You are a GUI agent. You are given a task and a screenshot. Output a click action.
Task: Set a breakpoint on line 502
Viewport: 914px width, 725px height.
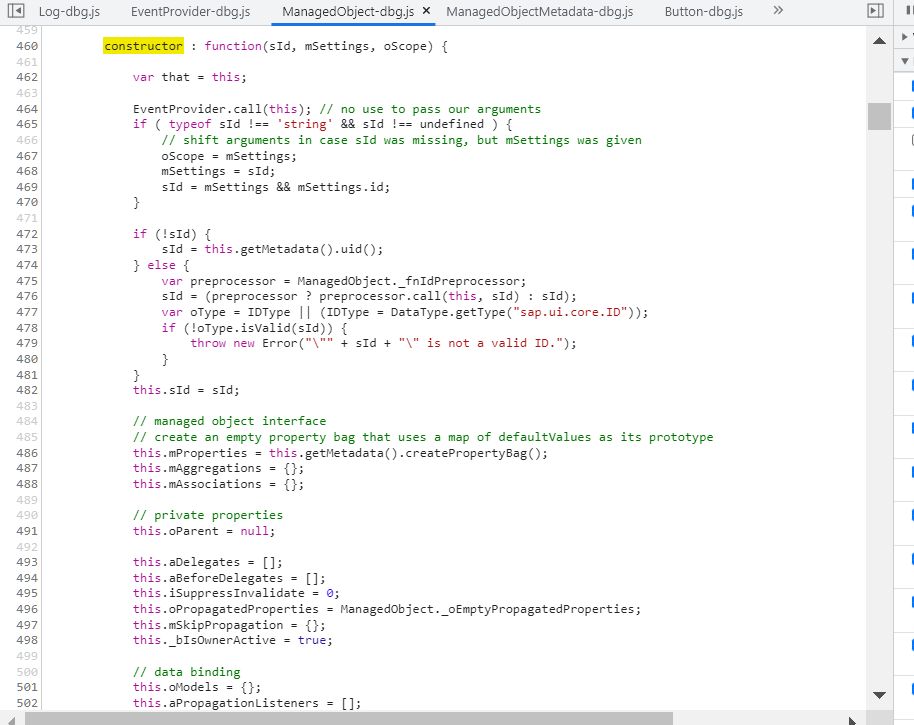(x=27, y=703)
